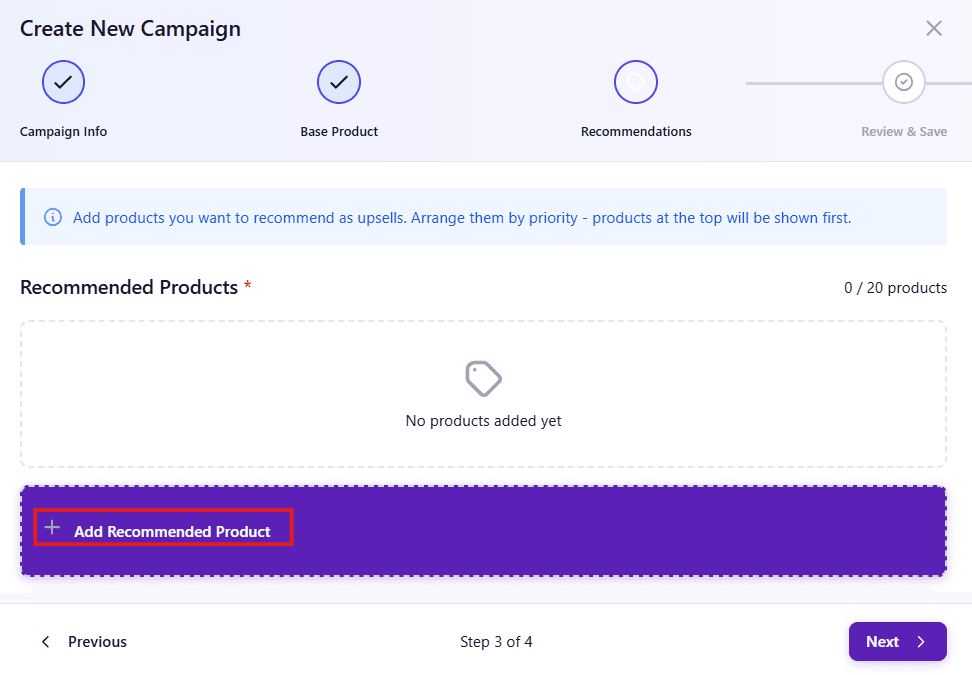Jump to the Review & Save step circle
Screen dimensions: 972x675
click(904, 82)
